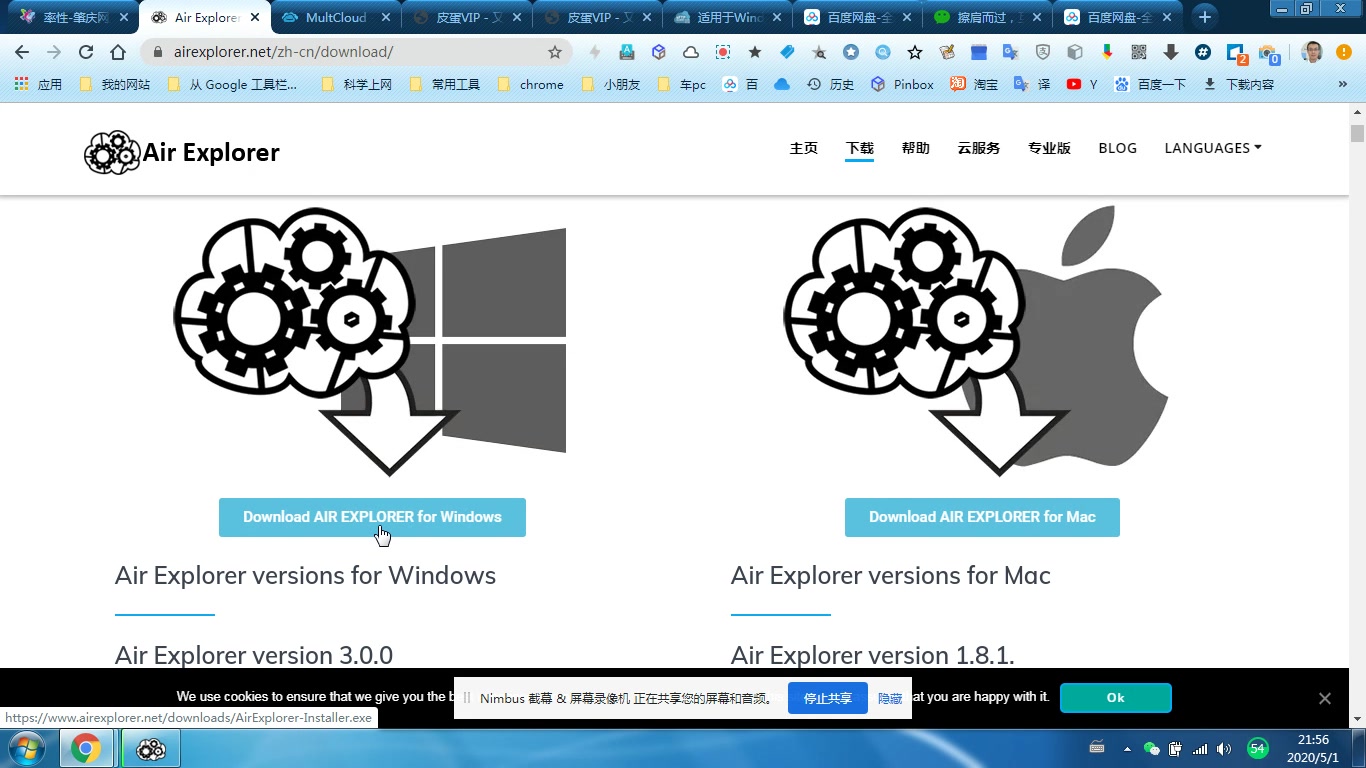Reload the current page

coord(86,52)
